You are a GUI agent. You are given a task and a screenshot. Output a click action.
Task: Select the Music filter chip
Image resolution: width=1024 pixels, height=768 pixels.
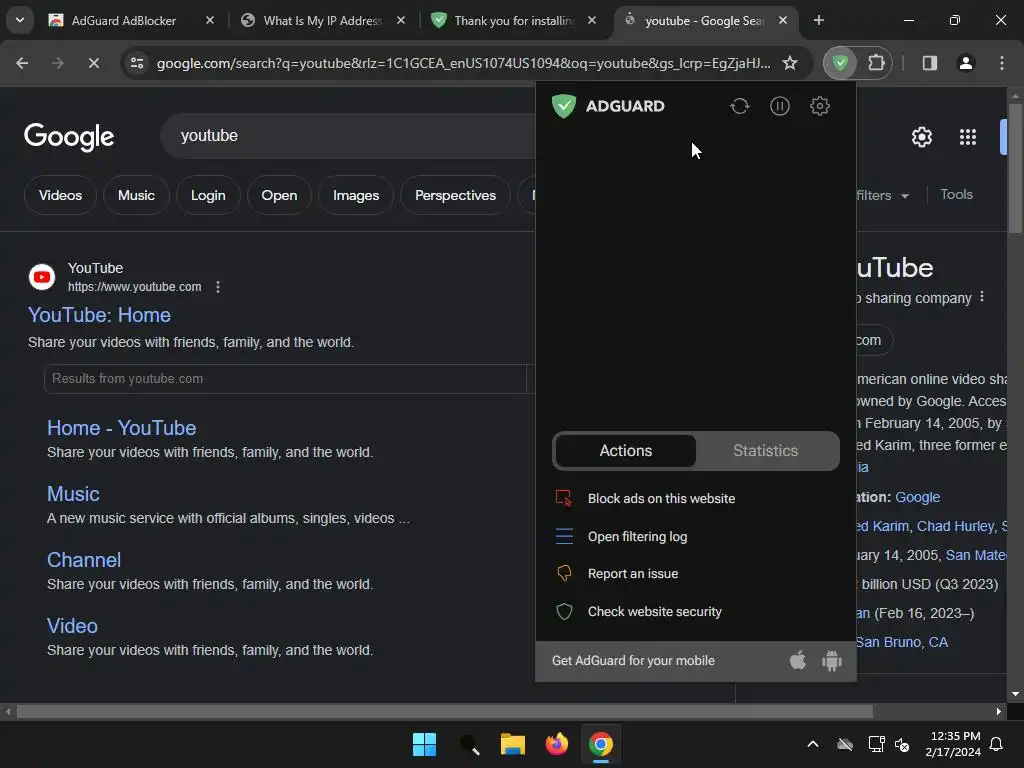(x=136, y=195)
